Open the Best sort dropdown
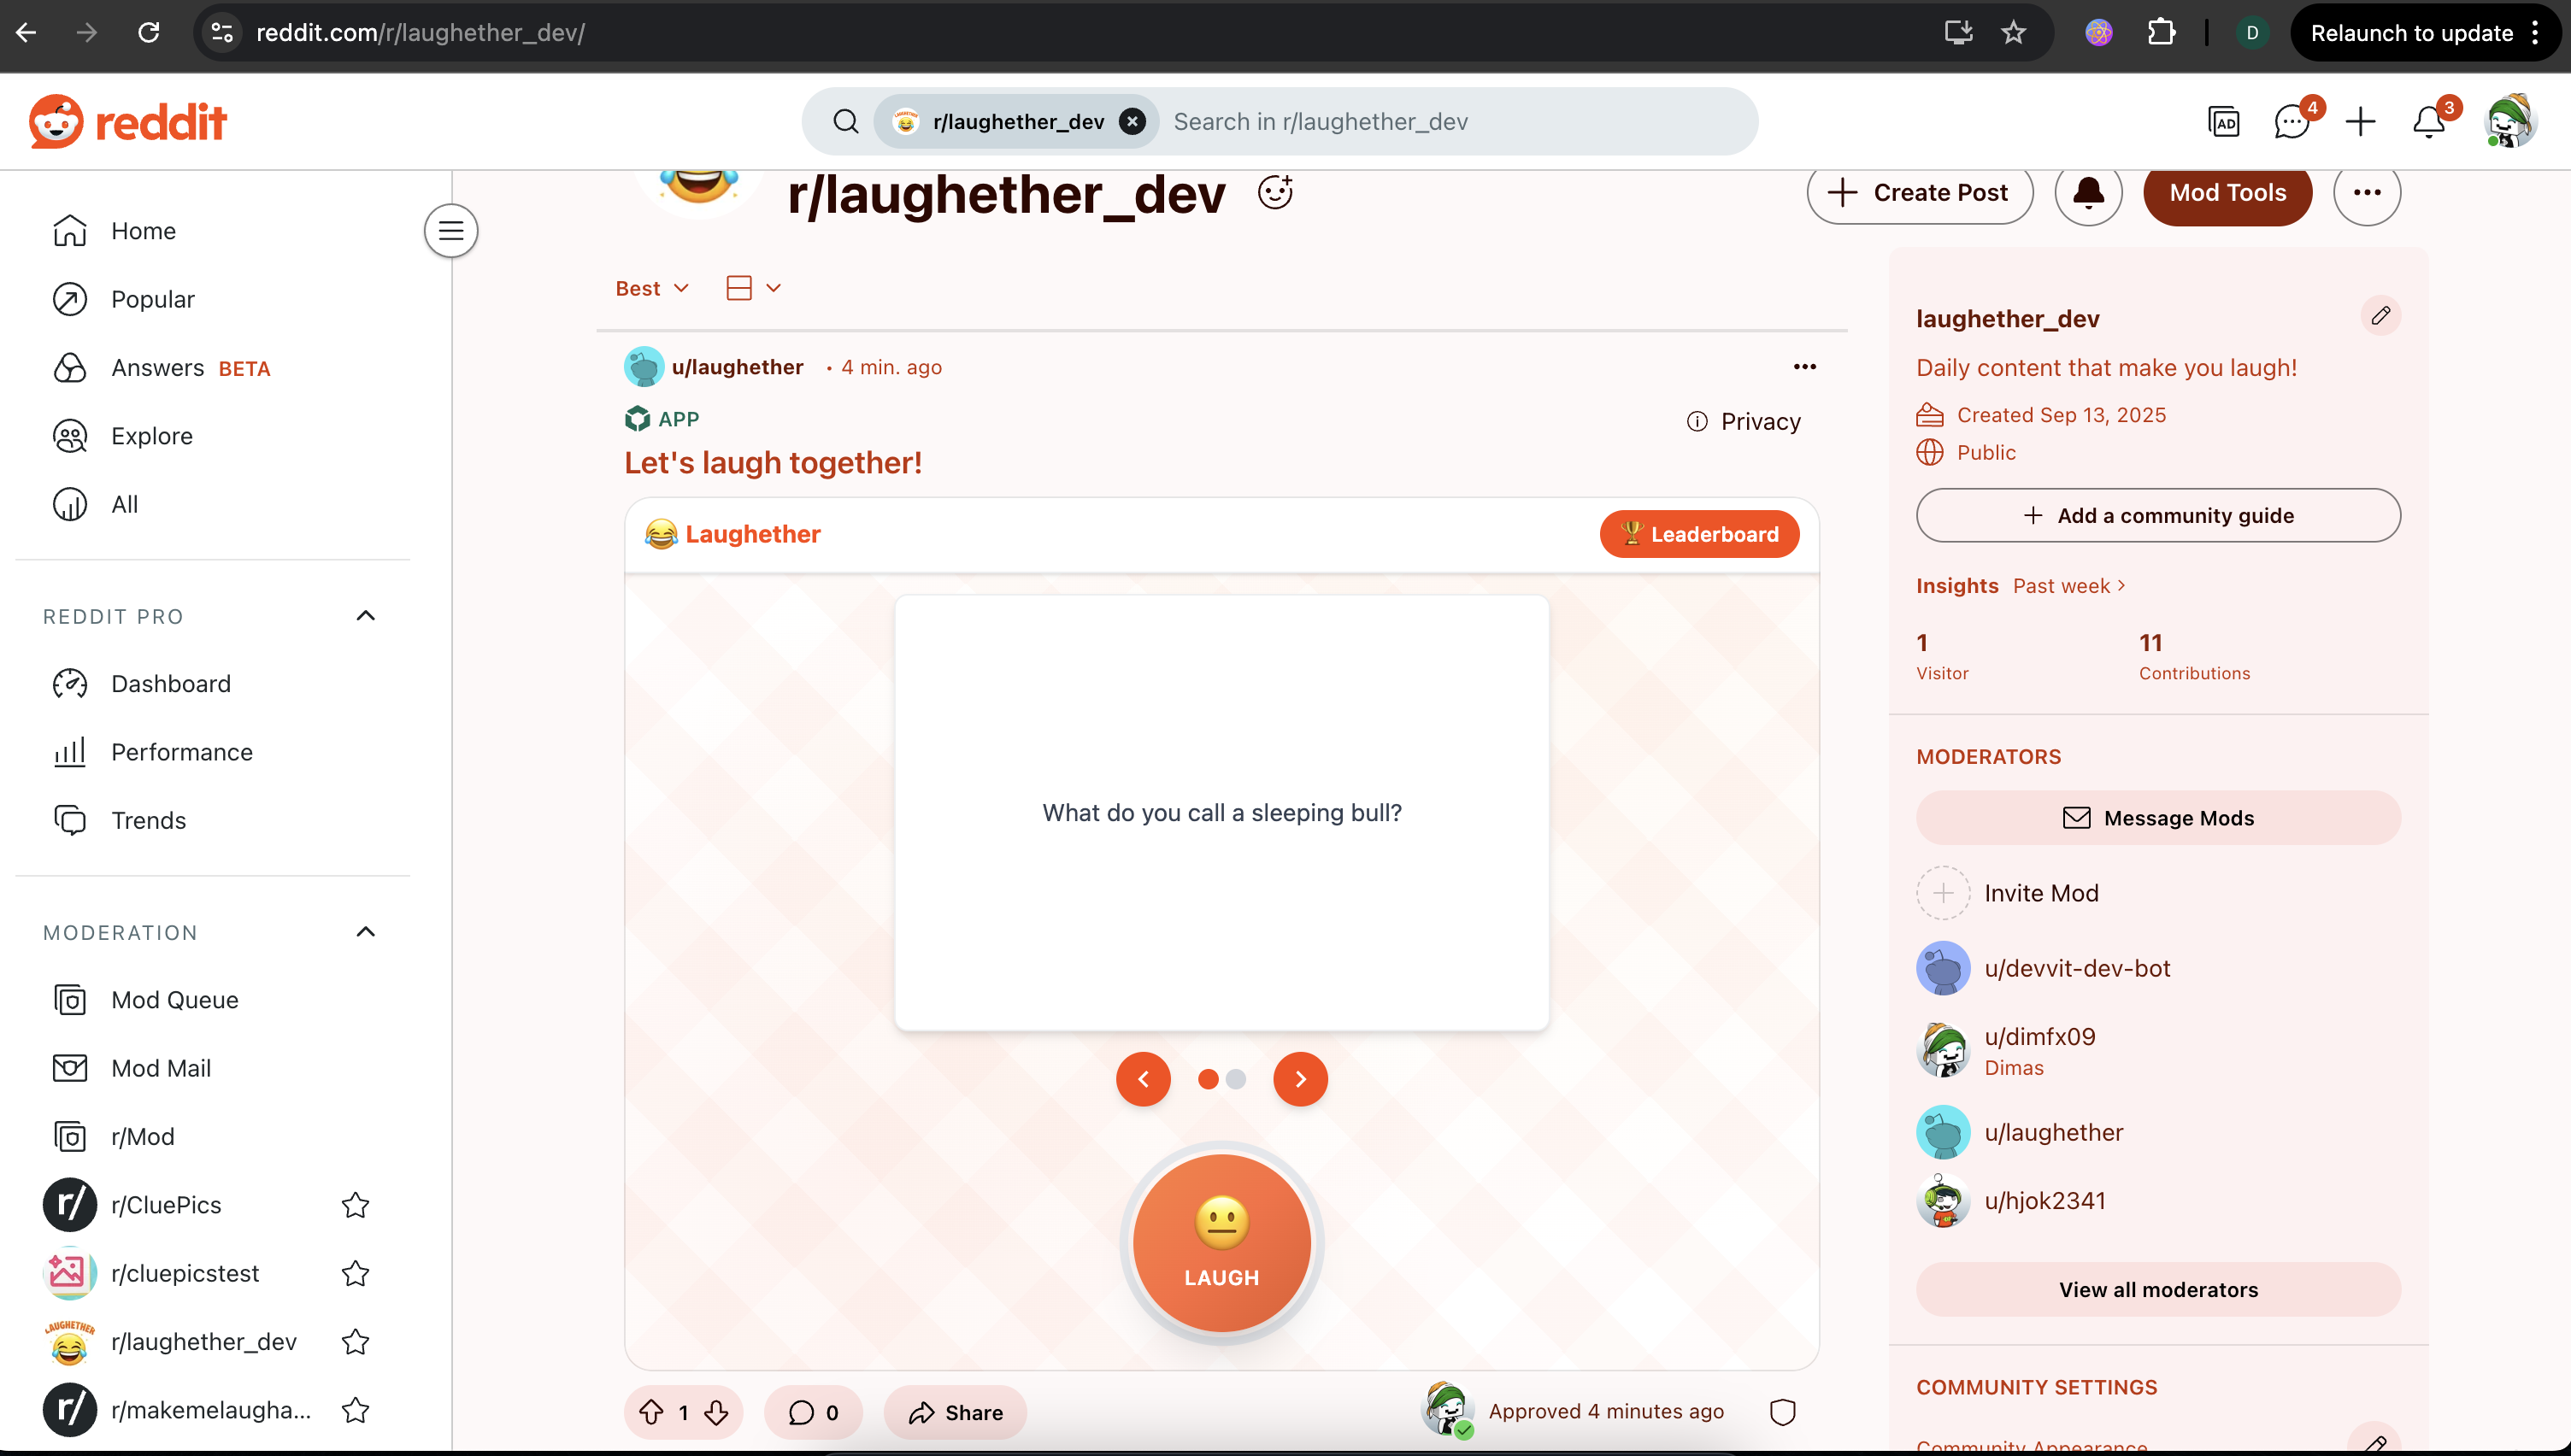The height and width of the screenshot is (1456, 2571). [x=652, y=288]
